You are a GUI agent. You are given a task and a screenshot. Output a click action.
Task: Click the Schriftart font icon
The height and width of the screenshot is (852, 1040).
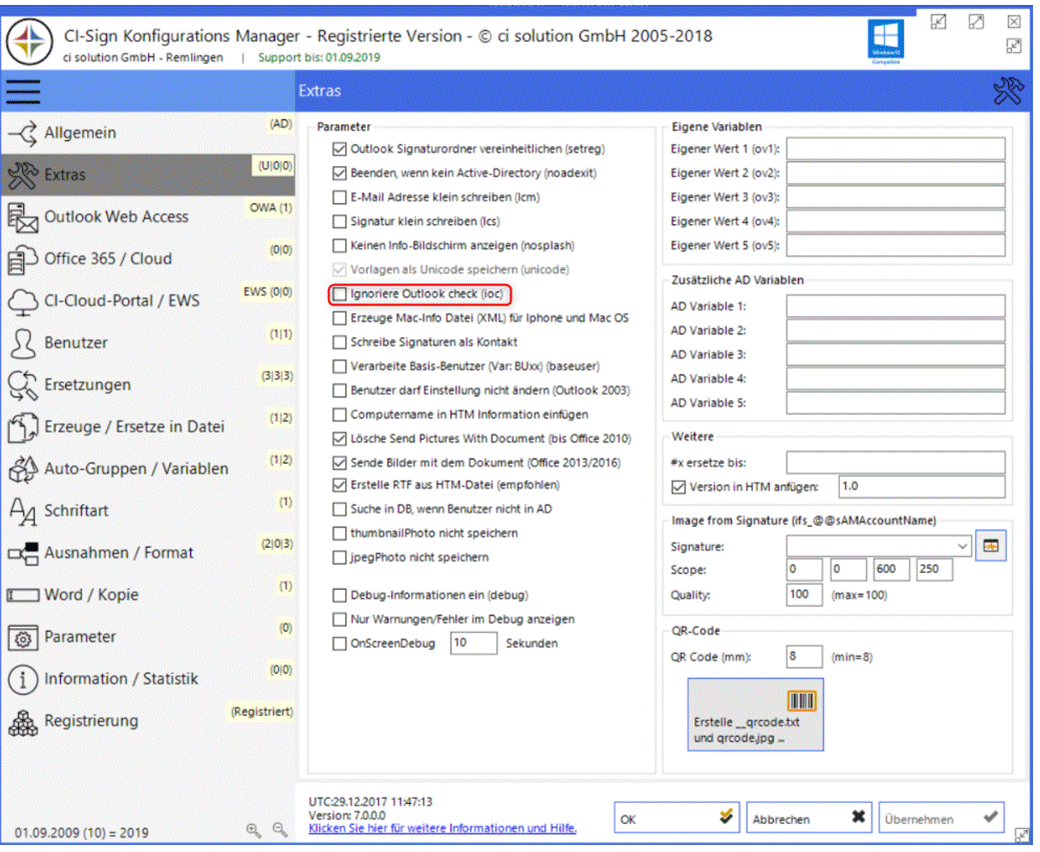click(x=22, y=510)
